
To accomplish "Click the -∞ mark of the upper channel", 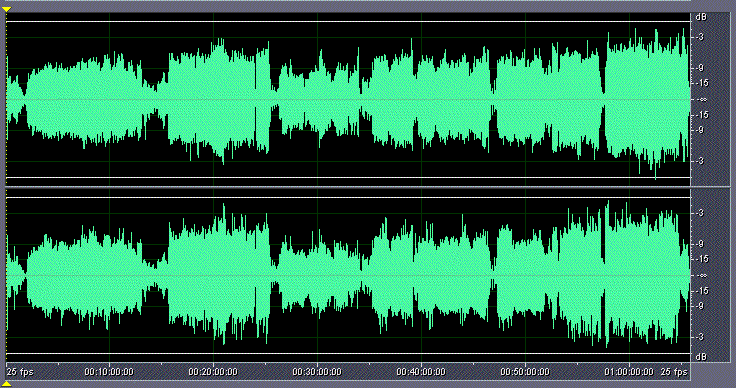I will point(702,99).
